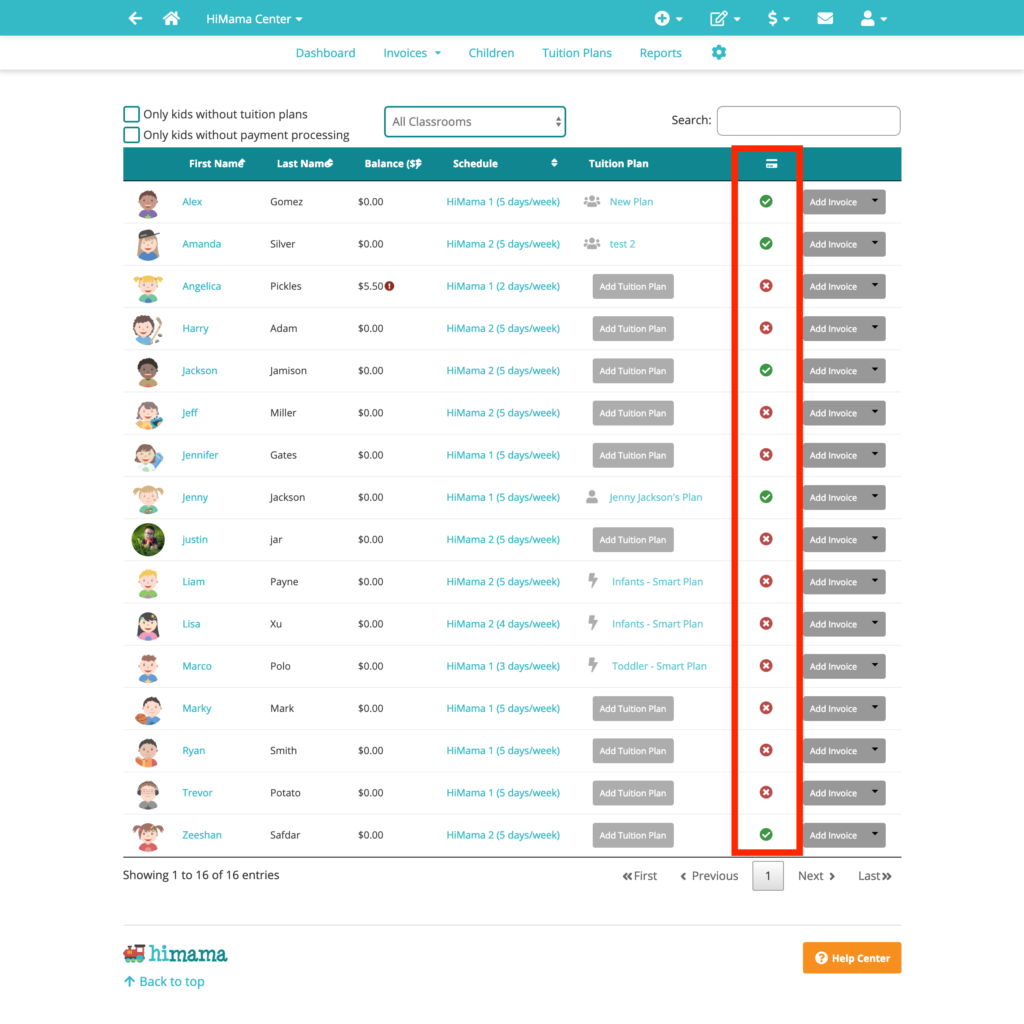Viewport: 1024px width, 1024px height.
Task: Enable Only kids without payment processing
Action: click(x=131, y=135)
